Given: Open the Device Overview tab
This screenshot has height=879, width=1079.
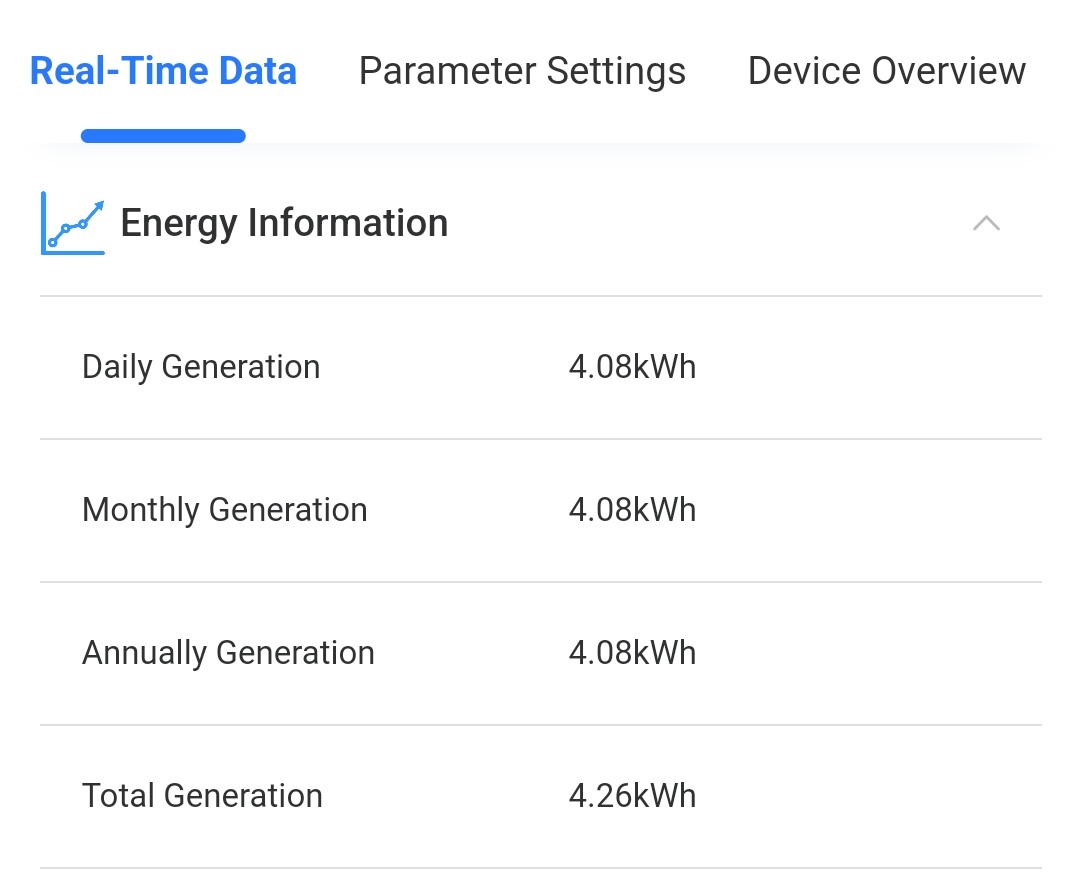Looking at the screenshot, I should 886,71.
